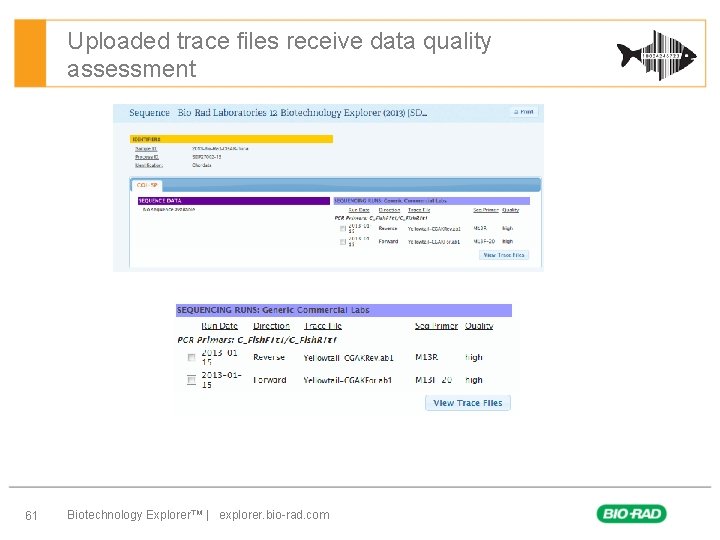Sort by Quality in the small screenshot
The width and height of the screenshot is (720, 540).
click(x=510, y=210)
